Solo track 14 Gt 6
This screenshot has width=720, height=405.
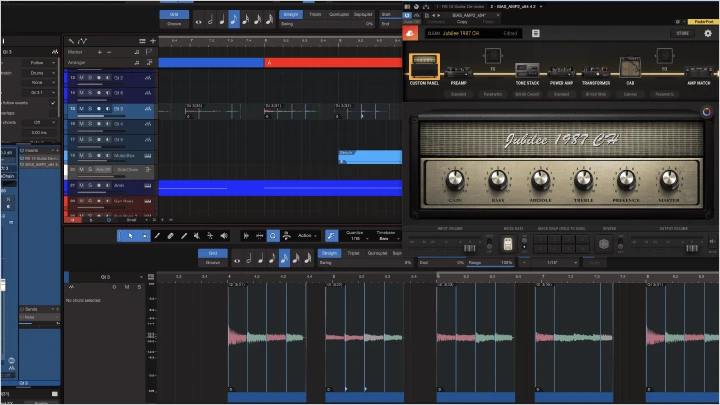[90, 93]
